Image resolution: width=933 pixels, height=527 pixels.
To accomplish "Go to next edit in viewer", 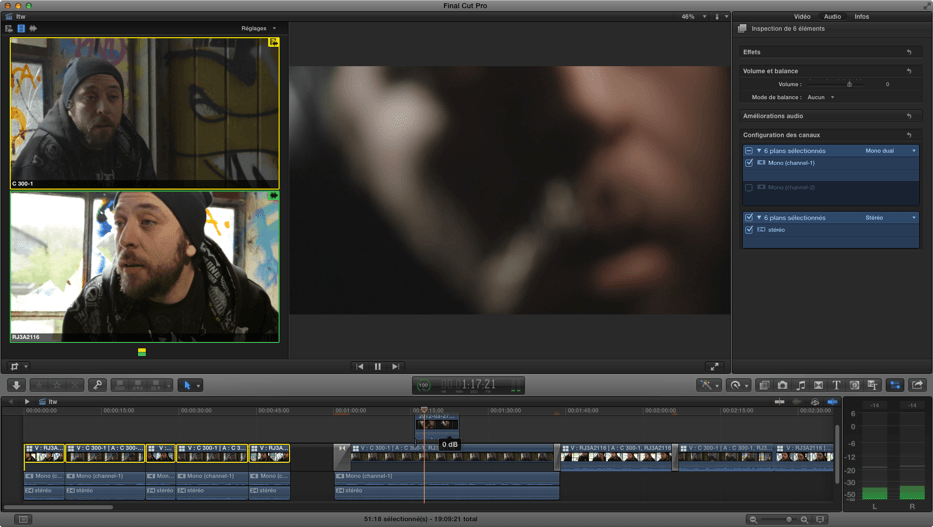I will 395,366.
